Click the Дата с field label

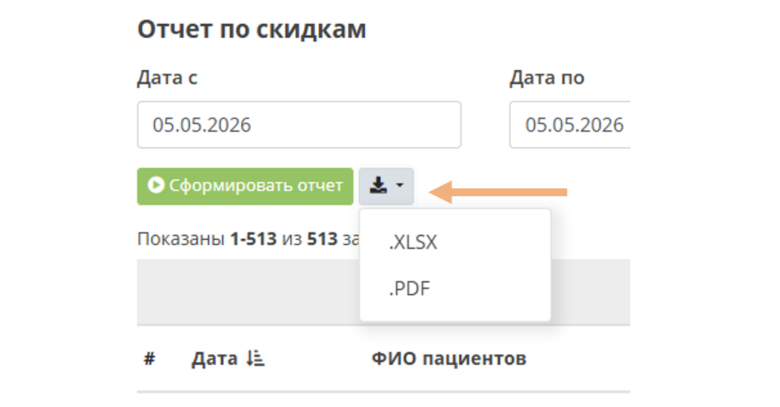click(167, 78)
